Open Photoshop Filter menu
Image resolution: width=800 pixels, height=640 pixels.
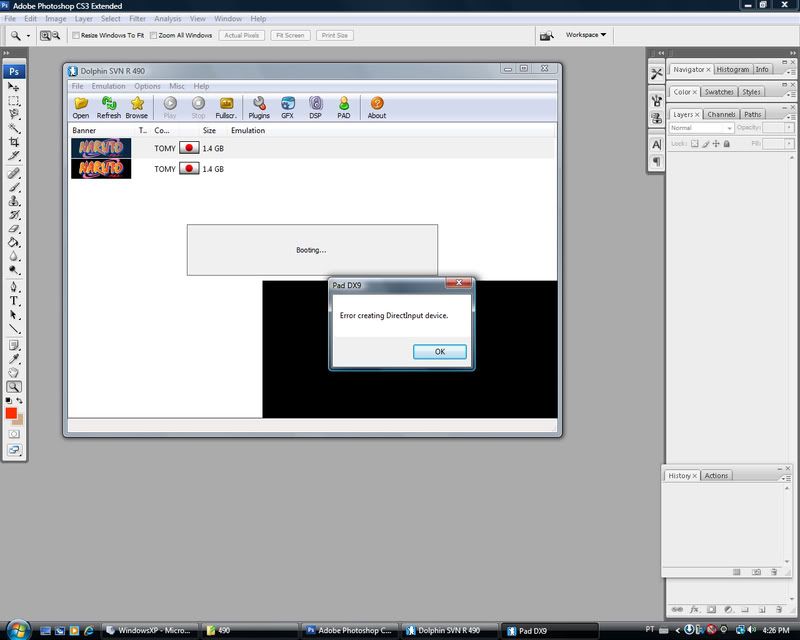point(137,19)
